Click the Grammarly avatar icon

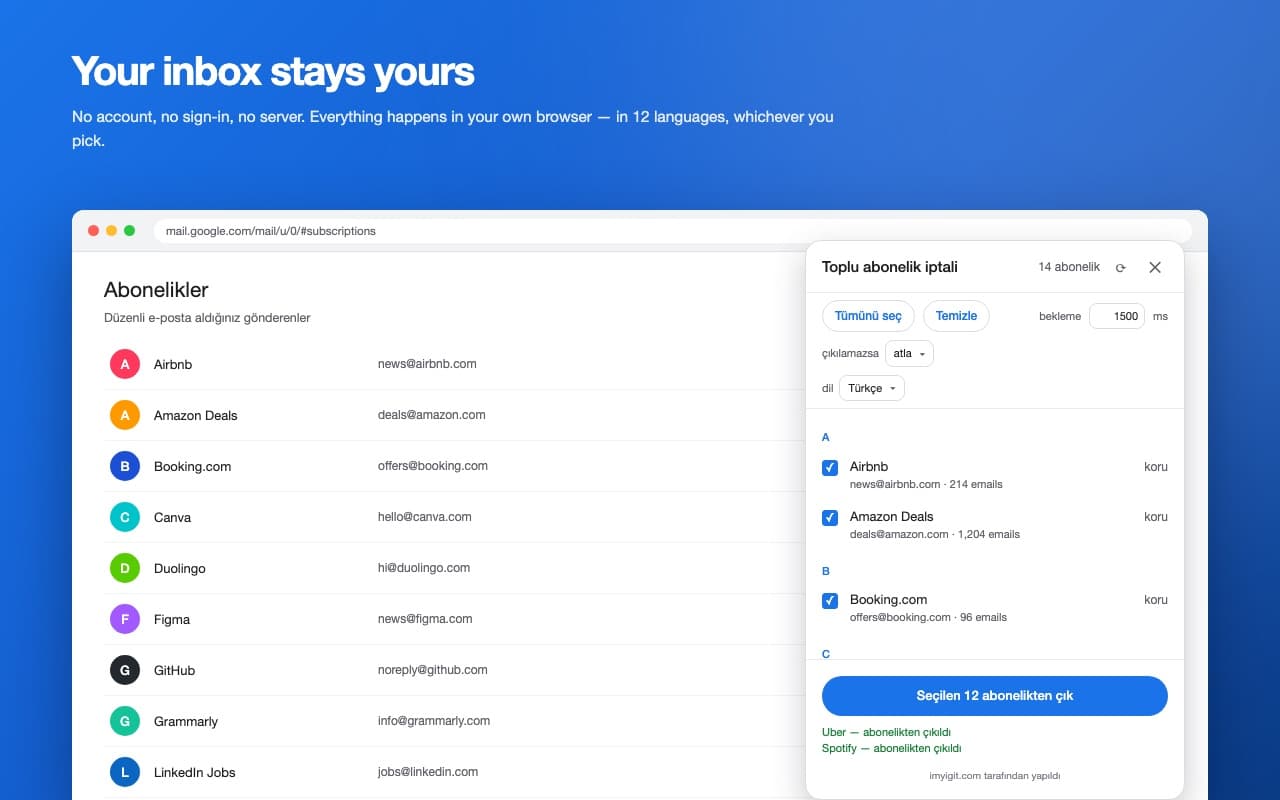click(x=125, y=721)
